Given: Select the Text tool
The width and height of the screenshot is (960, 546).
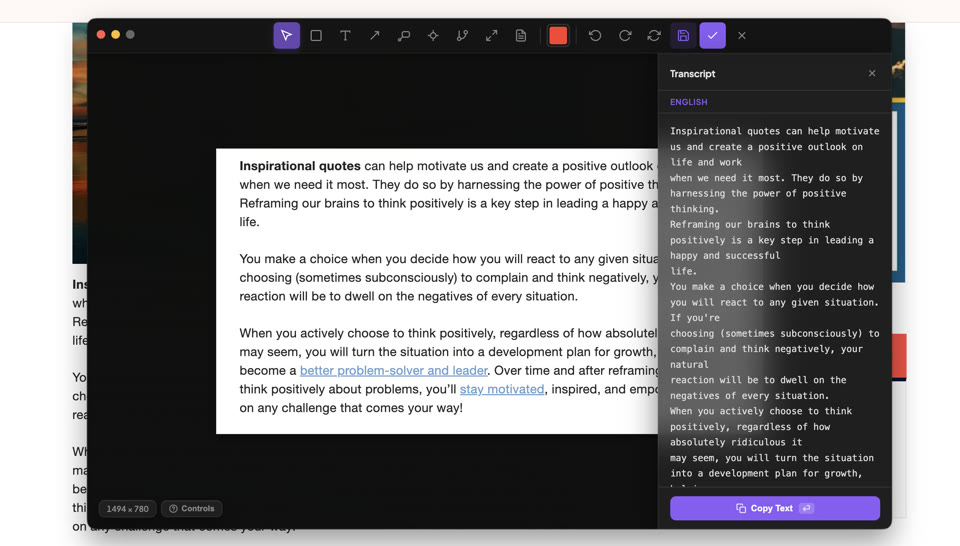Looking at the screenshot, I should pos(345,36).
